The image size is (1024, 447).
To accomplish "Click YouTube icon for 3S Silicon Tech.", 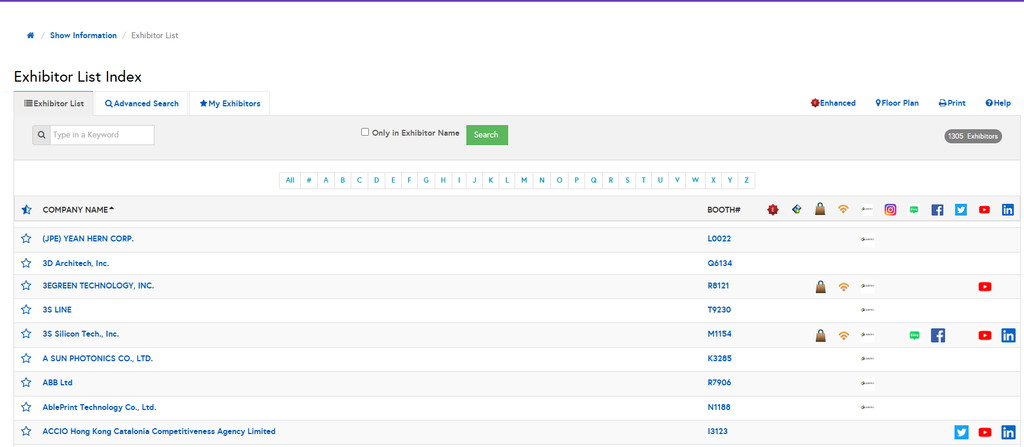I will 985,335.
